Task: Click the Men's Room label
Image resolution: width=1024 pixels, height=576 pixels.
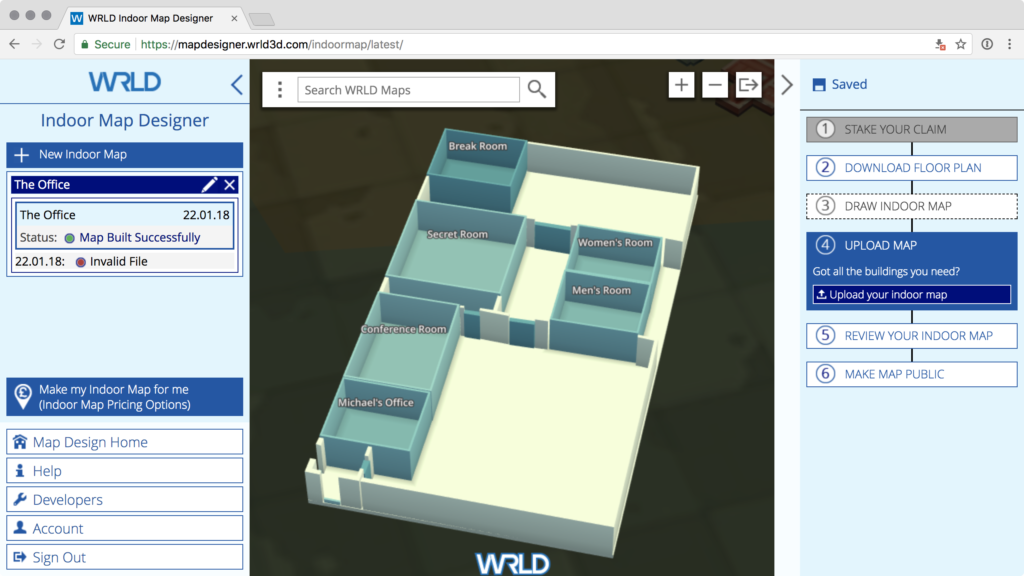Action: [x=601, y=291]
